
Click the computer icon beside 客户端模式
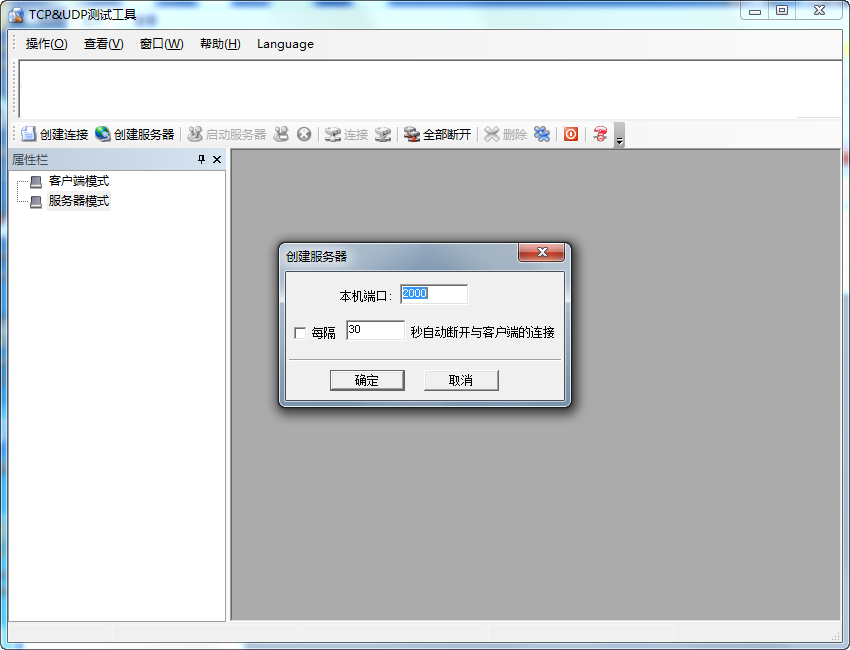pyautogui.click(x=36, y=182)
